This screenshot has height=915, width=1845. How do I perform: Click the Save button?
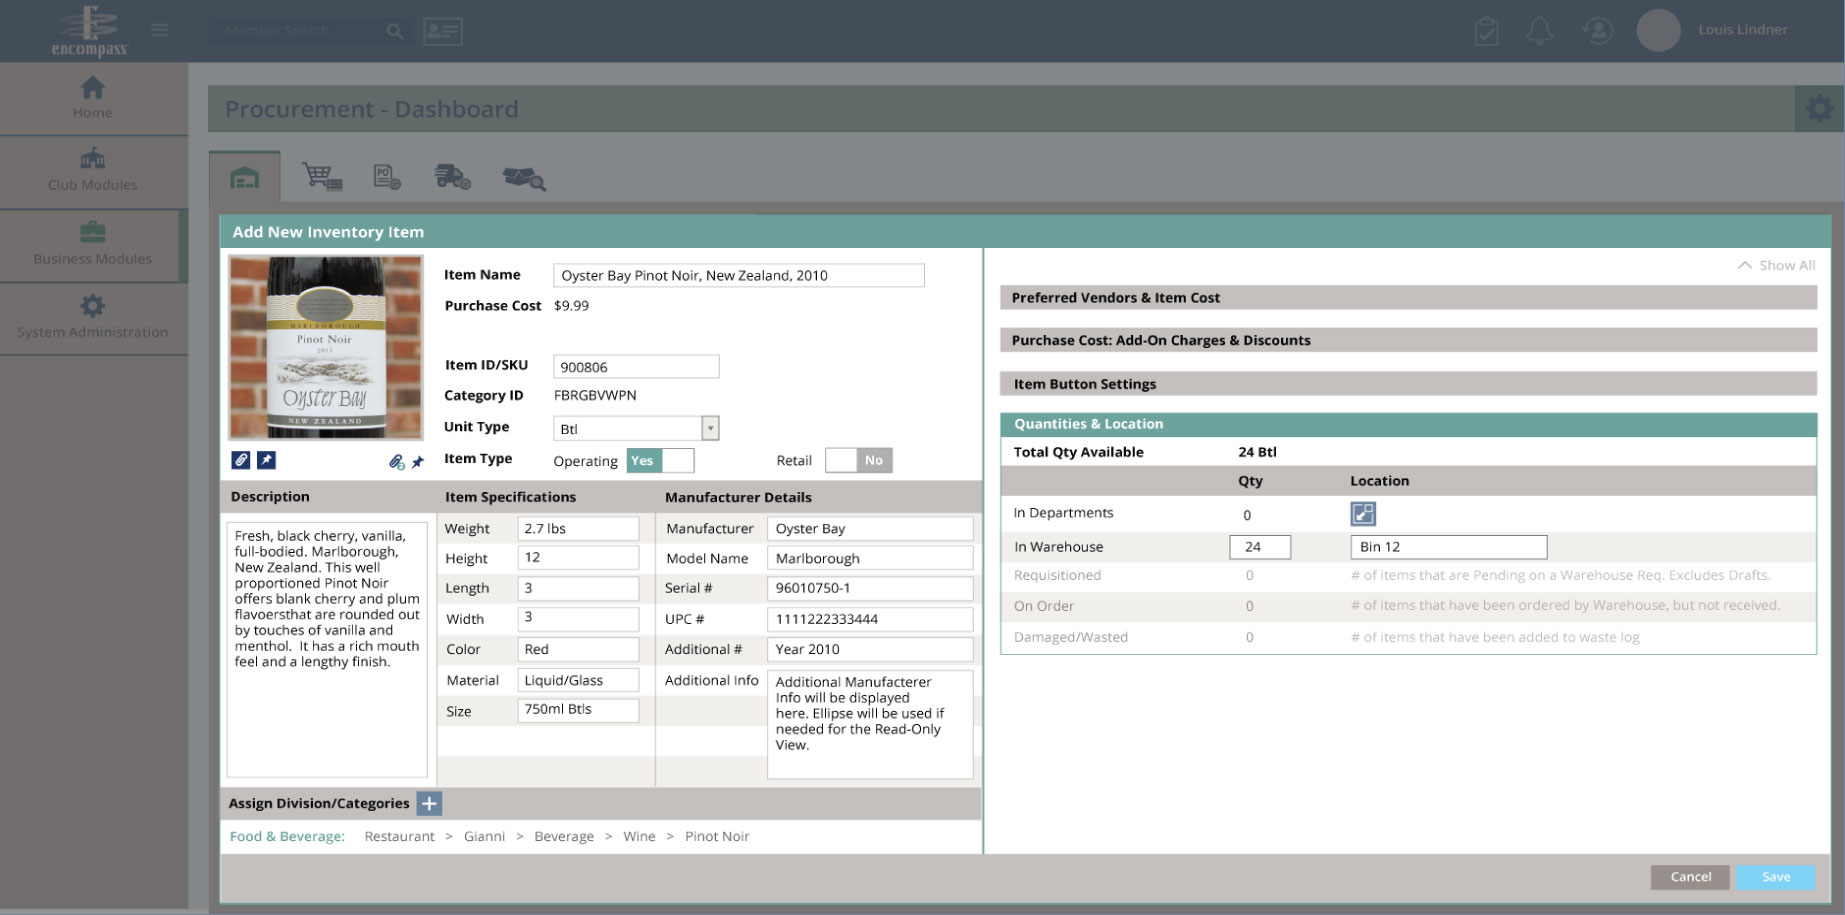(x=1775, y=877)
